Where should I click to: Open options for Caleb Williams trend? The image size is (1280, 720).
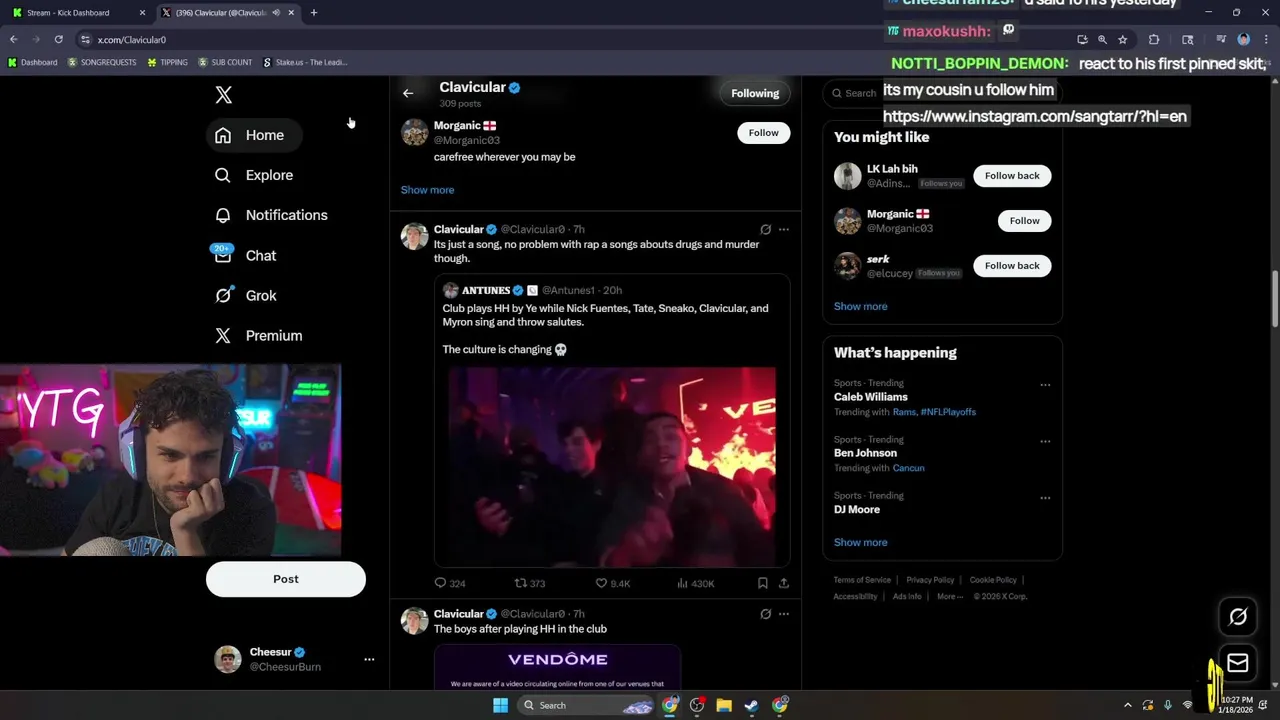coord(1045,385)
